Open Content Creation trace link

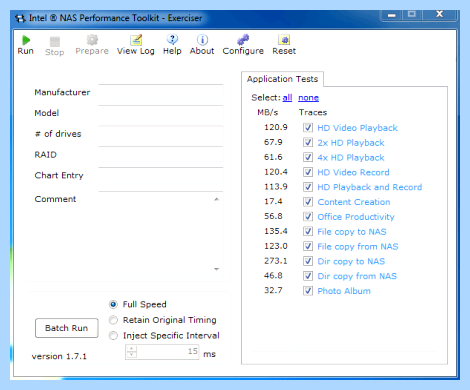pyautogui.click(x=354, y=202)
